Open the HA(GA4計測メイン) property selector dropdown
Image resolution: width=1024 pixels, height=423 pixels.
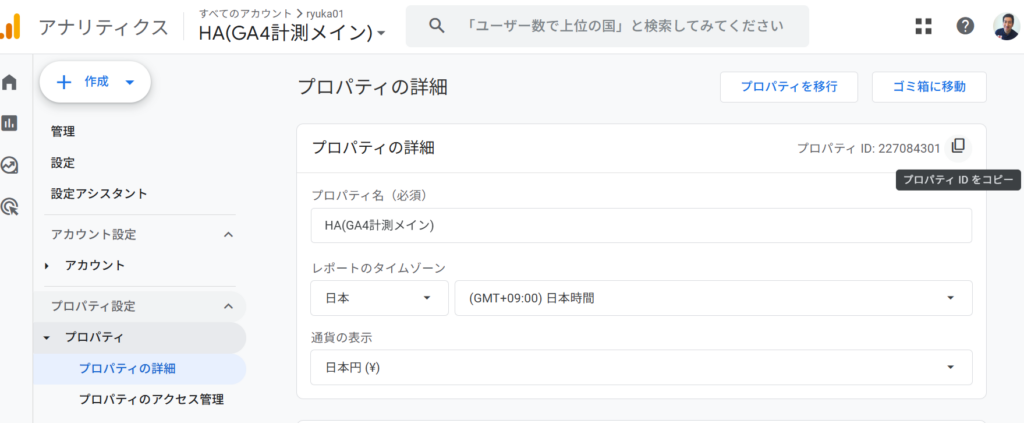tap(292, 32)
